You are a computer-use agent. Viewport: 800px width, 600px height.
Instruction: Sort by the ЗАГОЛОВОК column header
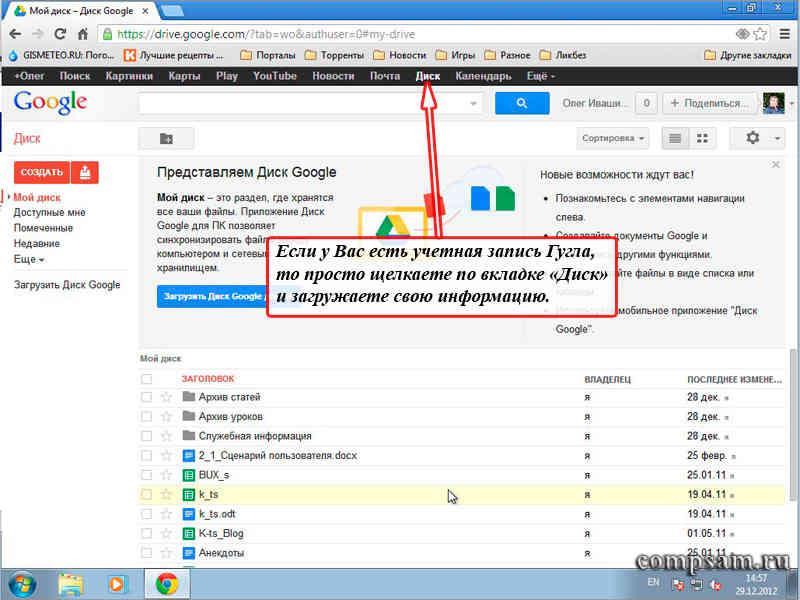click(208, 379)
